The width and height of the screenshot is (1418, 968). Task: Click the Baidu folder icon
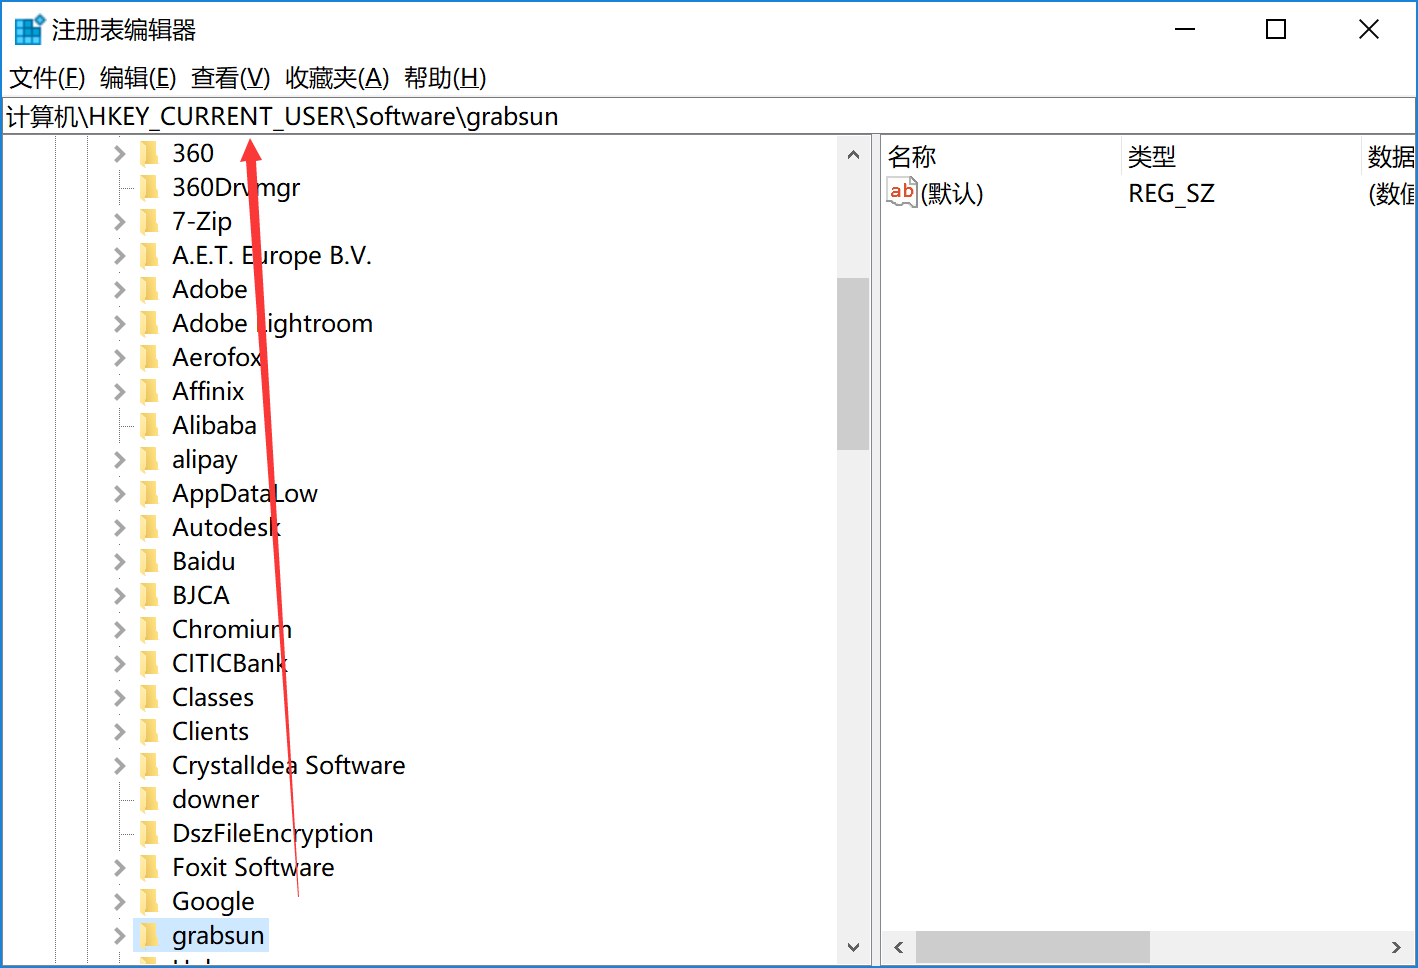[x=149, y=561]
